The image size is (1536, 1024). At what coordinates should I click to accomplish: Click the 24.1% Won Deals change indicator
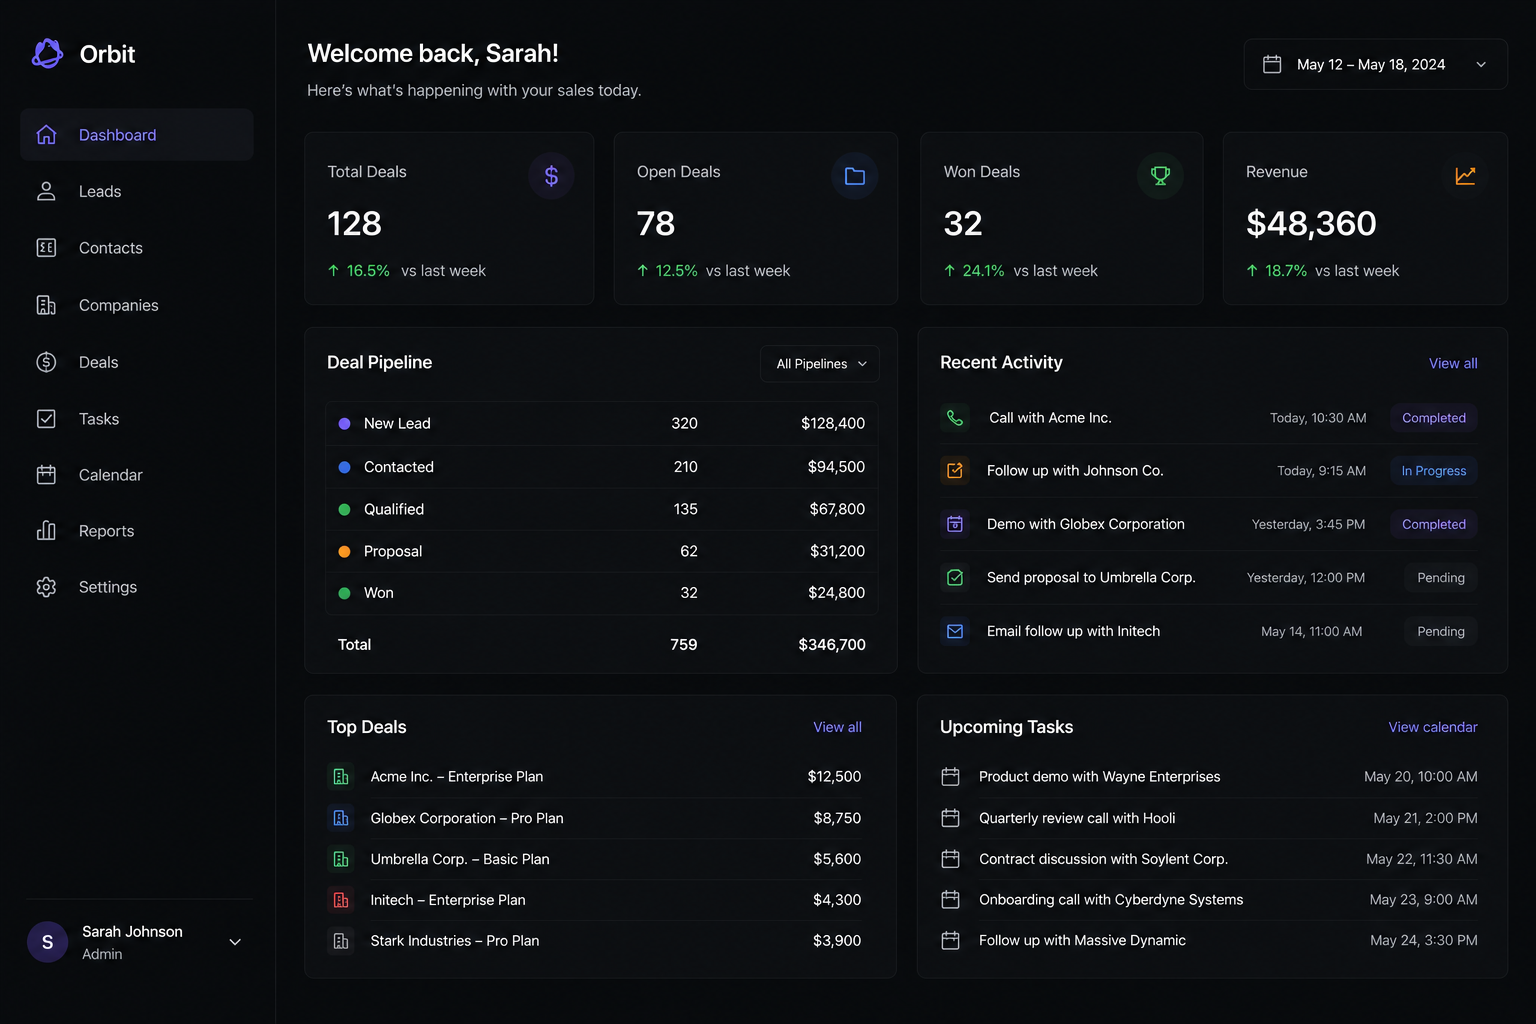click(x=974, y=271)
